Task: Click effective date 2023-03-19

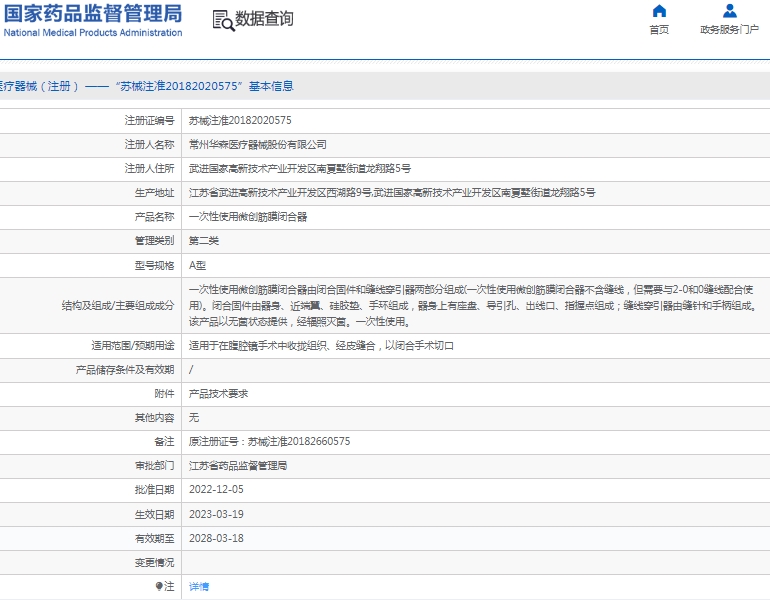Action: 216,515
